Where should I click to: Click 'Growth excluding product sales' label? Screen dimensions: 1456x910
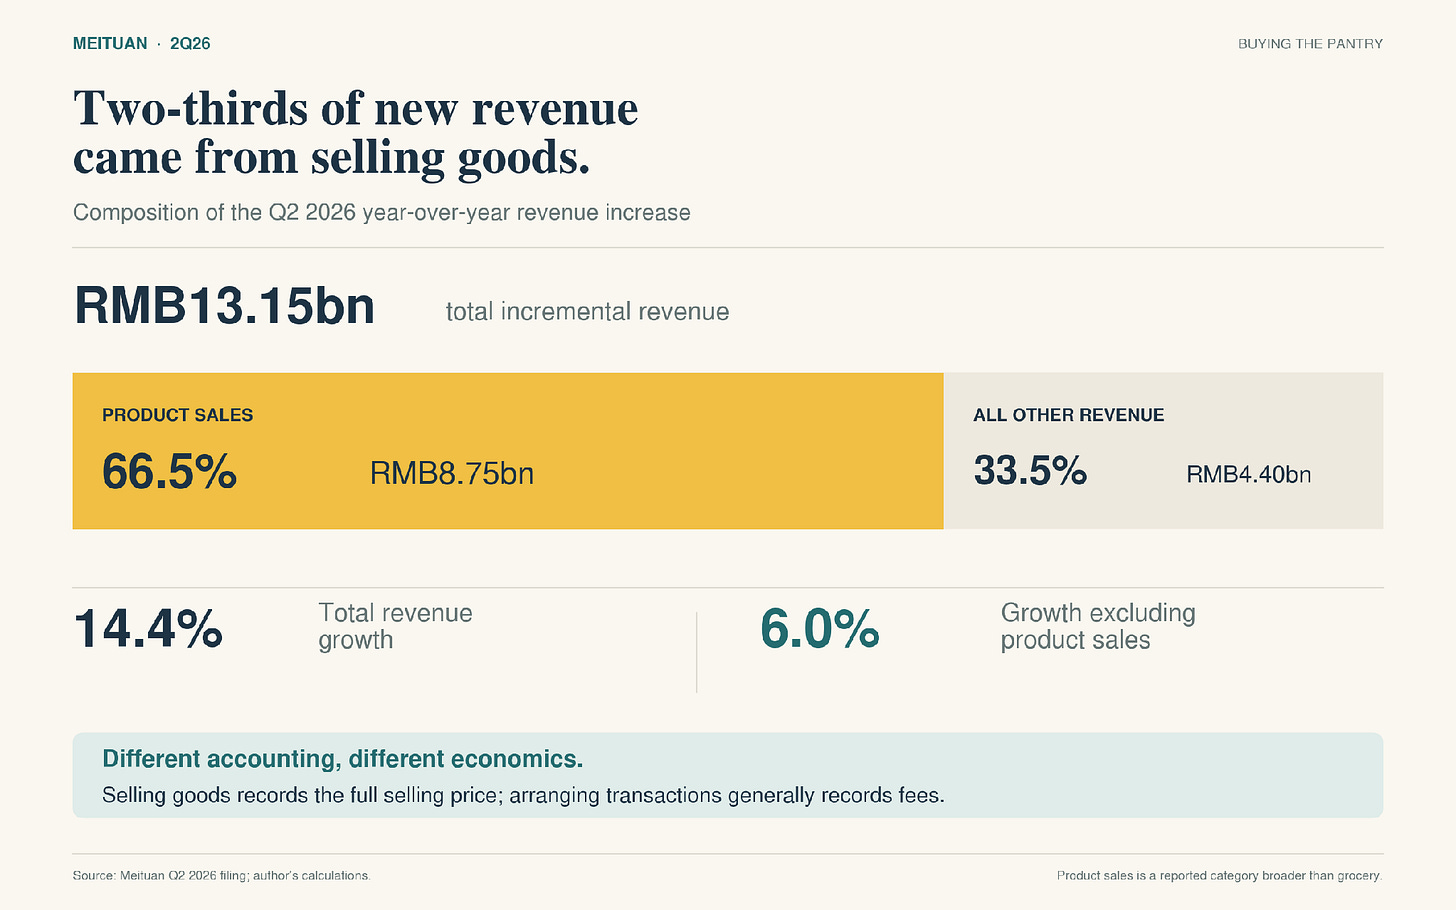1098,627
